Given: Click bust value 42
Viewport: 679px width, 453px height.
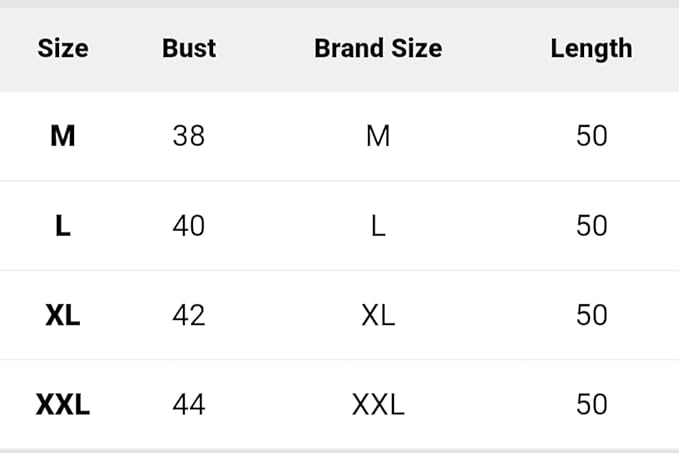Looking at the screenshot, I should [x=189, y=316].
